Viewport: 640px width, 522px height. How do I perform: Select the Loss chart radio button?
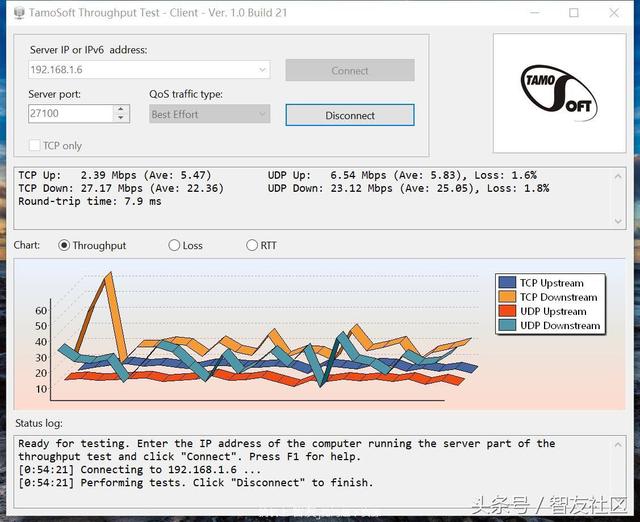tap(174, 245)
